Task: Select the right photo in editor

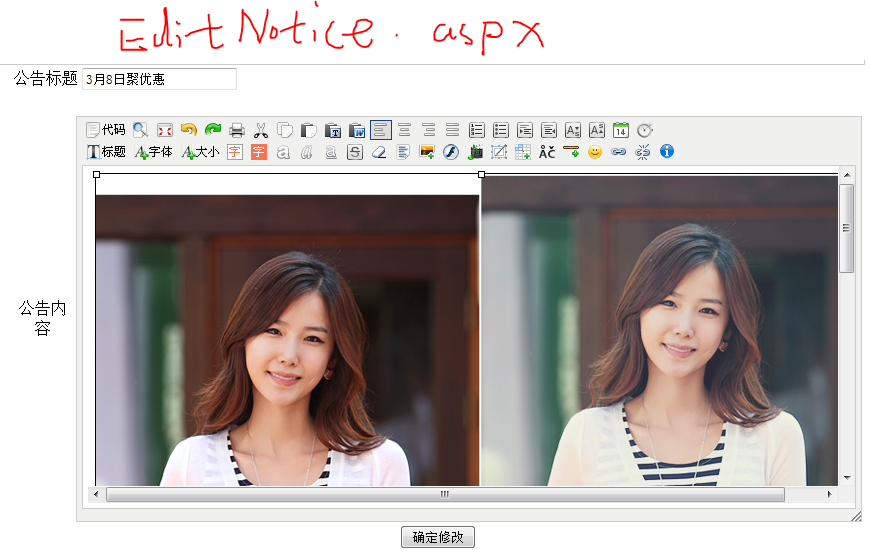Action: (x=660, y=331)
